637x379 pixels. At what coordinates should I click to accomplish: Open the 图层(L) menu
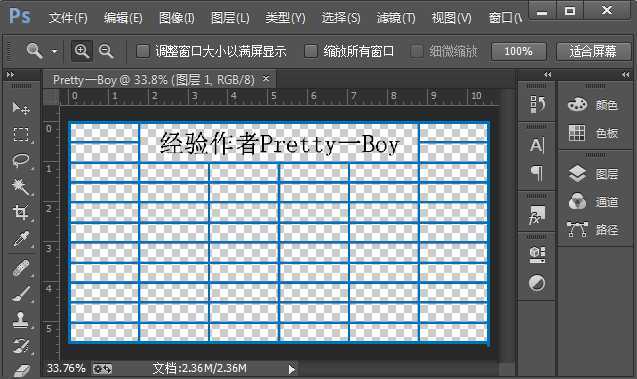(230, 18)
